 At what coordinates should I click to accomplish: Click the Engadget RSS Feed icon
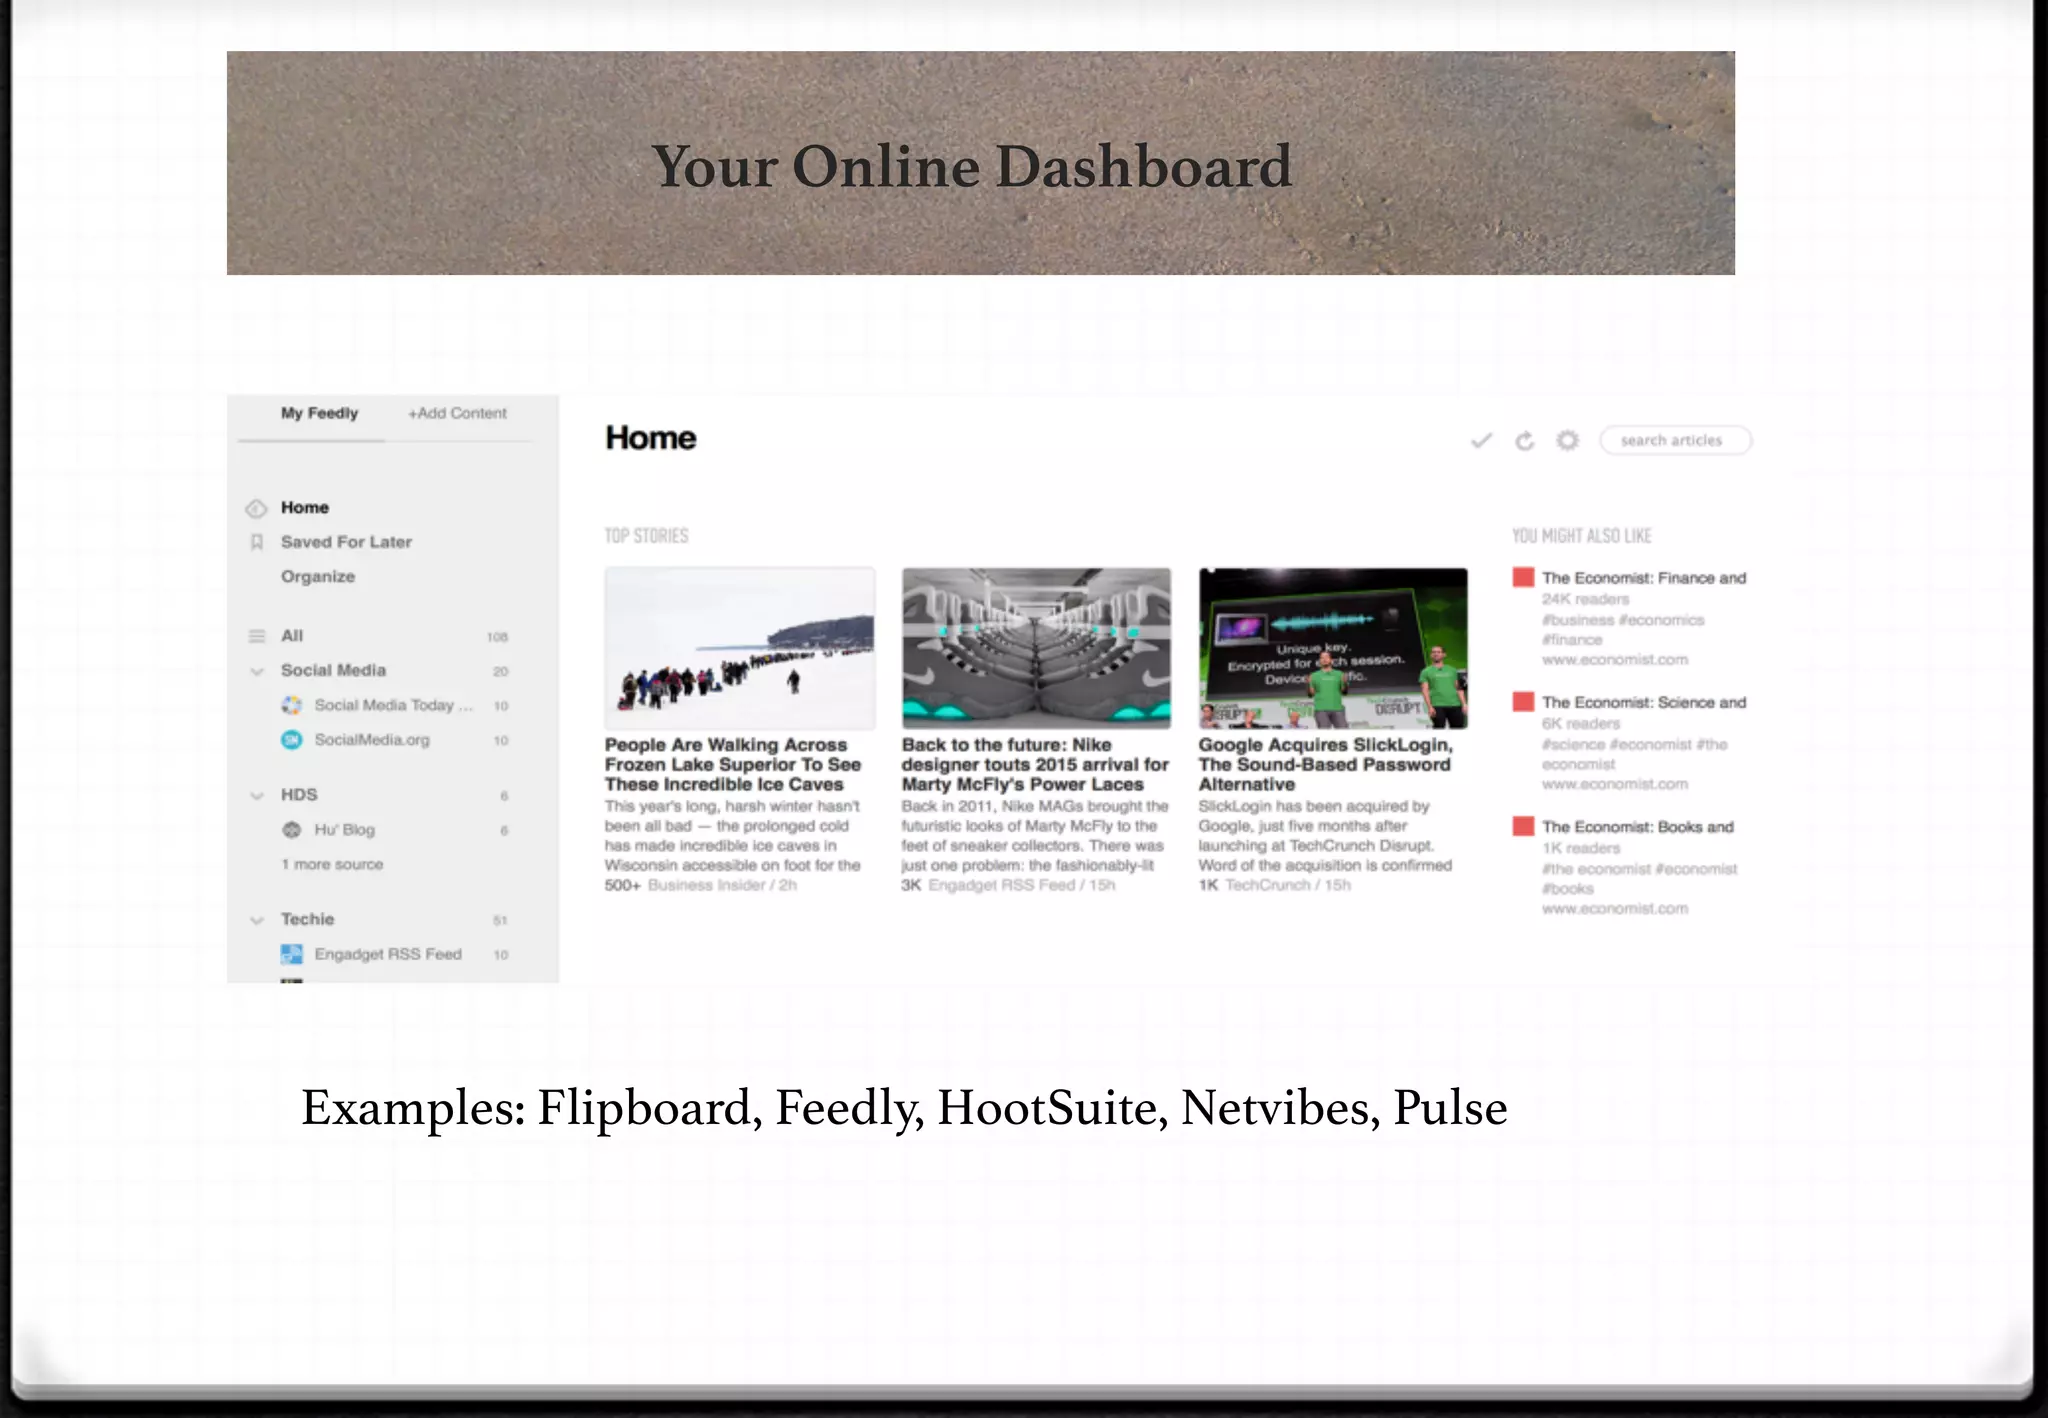(292, 954)
